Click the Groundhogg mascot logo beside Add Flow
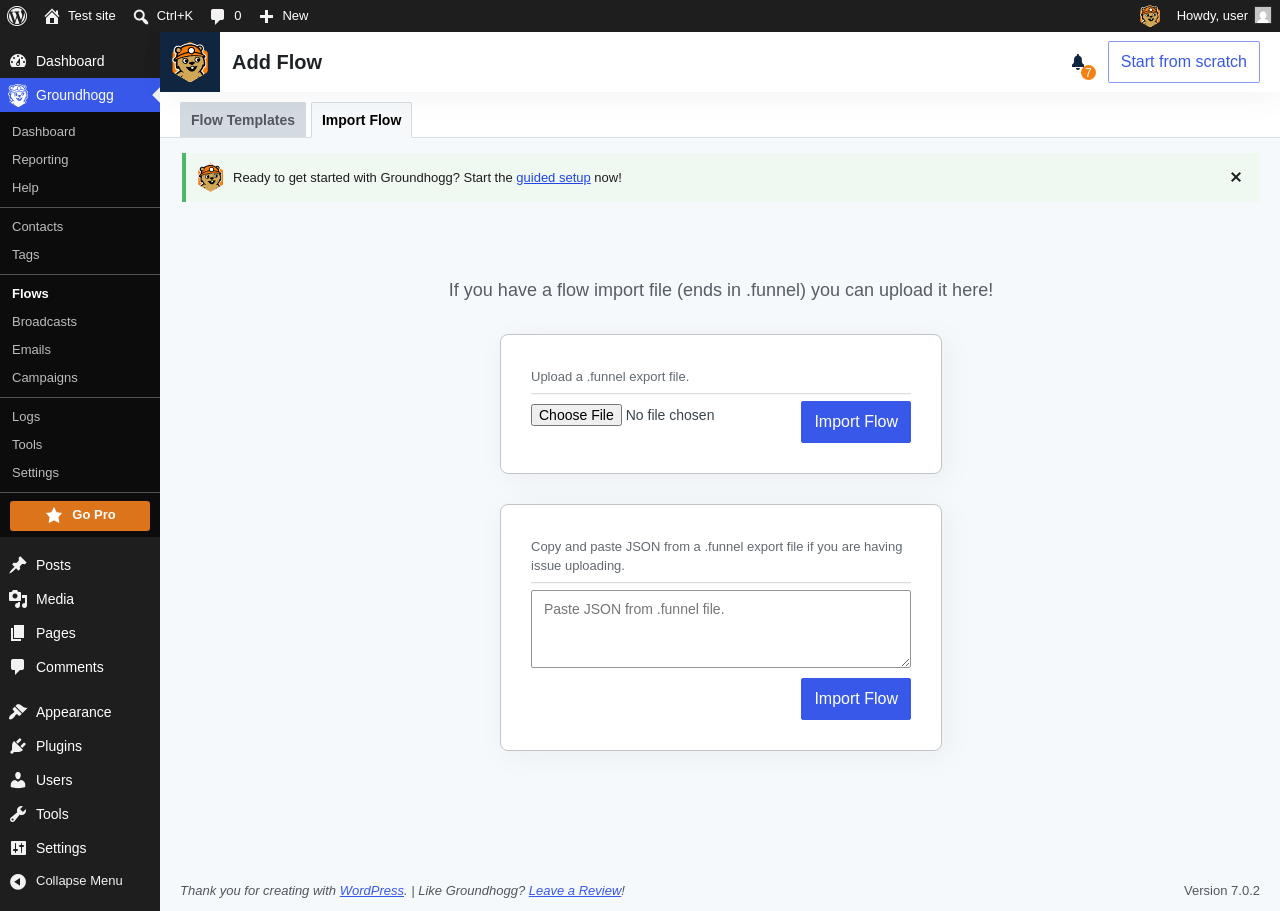This screenshot has width=1280, height=911. pyautogui.click(x=190, y=62)
